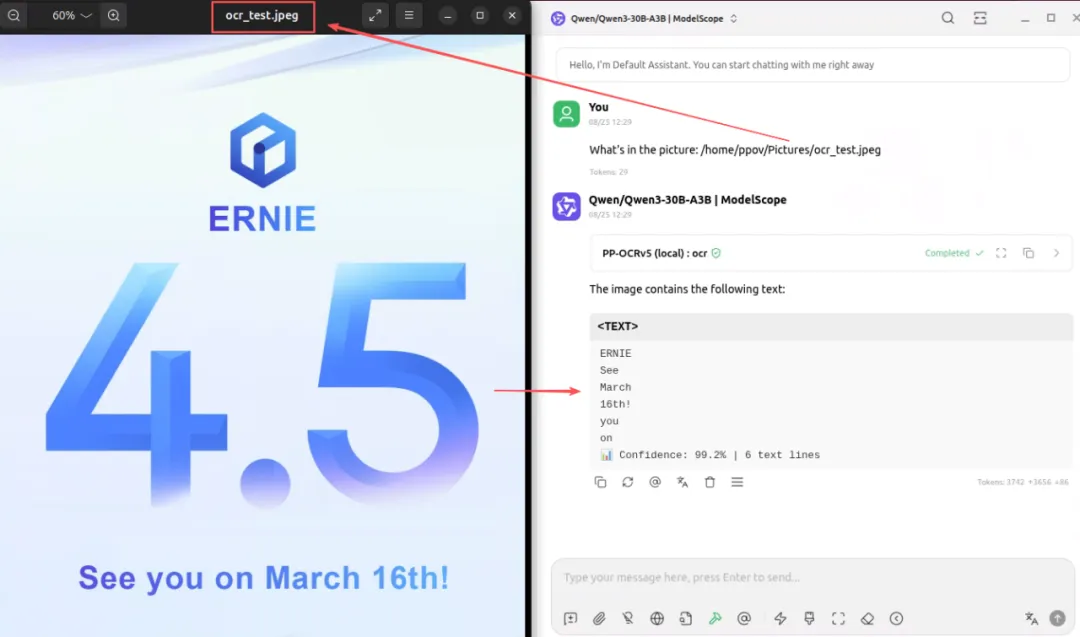Copy the OCR tool call result
The width and height of the screenshot is (1080, 637).
click(1028, 253)
